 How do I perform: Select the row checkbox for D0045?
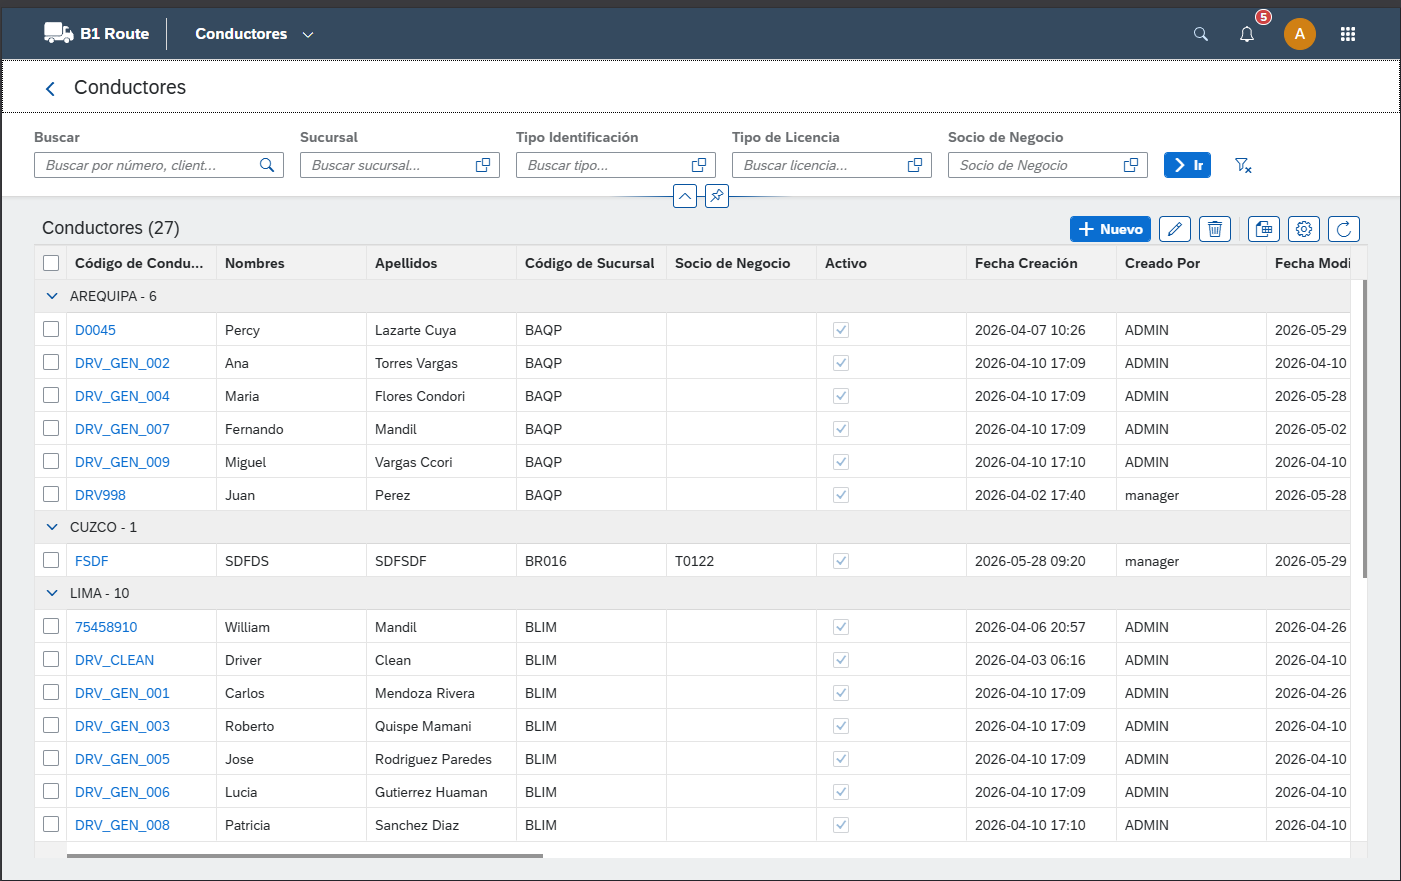(x=51, y=329)
